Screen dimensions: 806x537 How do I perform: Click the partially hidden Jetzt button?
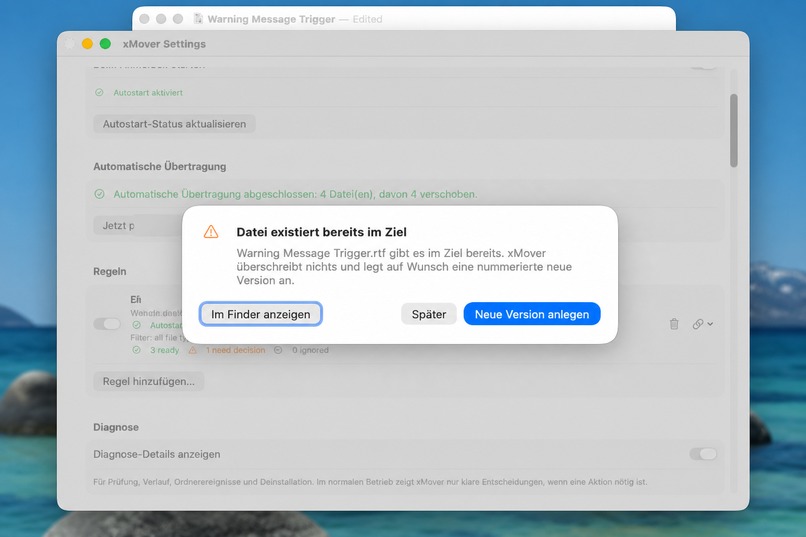pyautogui.click(x=137, y=226)
